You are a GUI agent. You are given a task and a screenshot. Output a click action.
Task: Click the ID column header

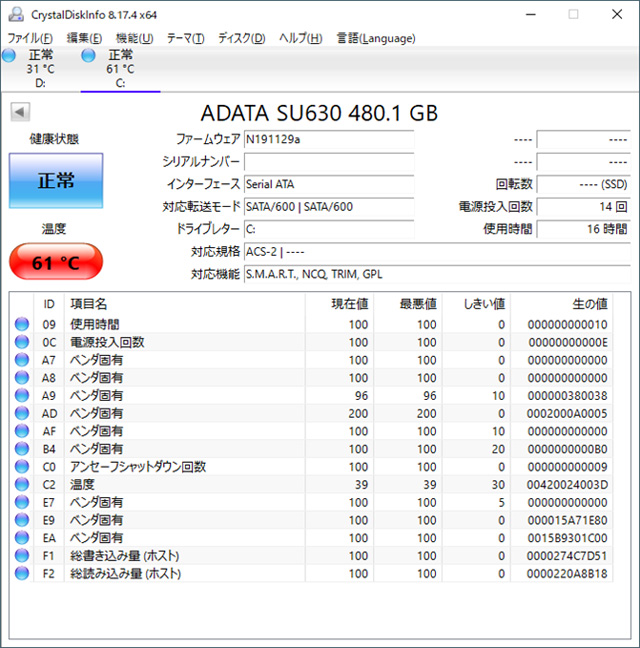(x=49, y=304)
